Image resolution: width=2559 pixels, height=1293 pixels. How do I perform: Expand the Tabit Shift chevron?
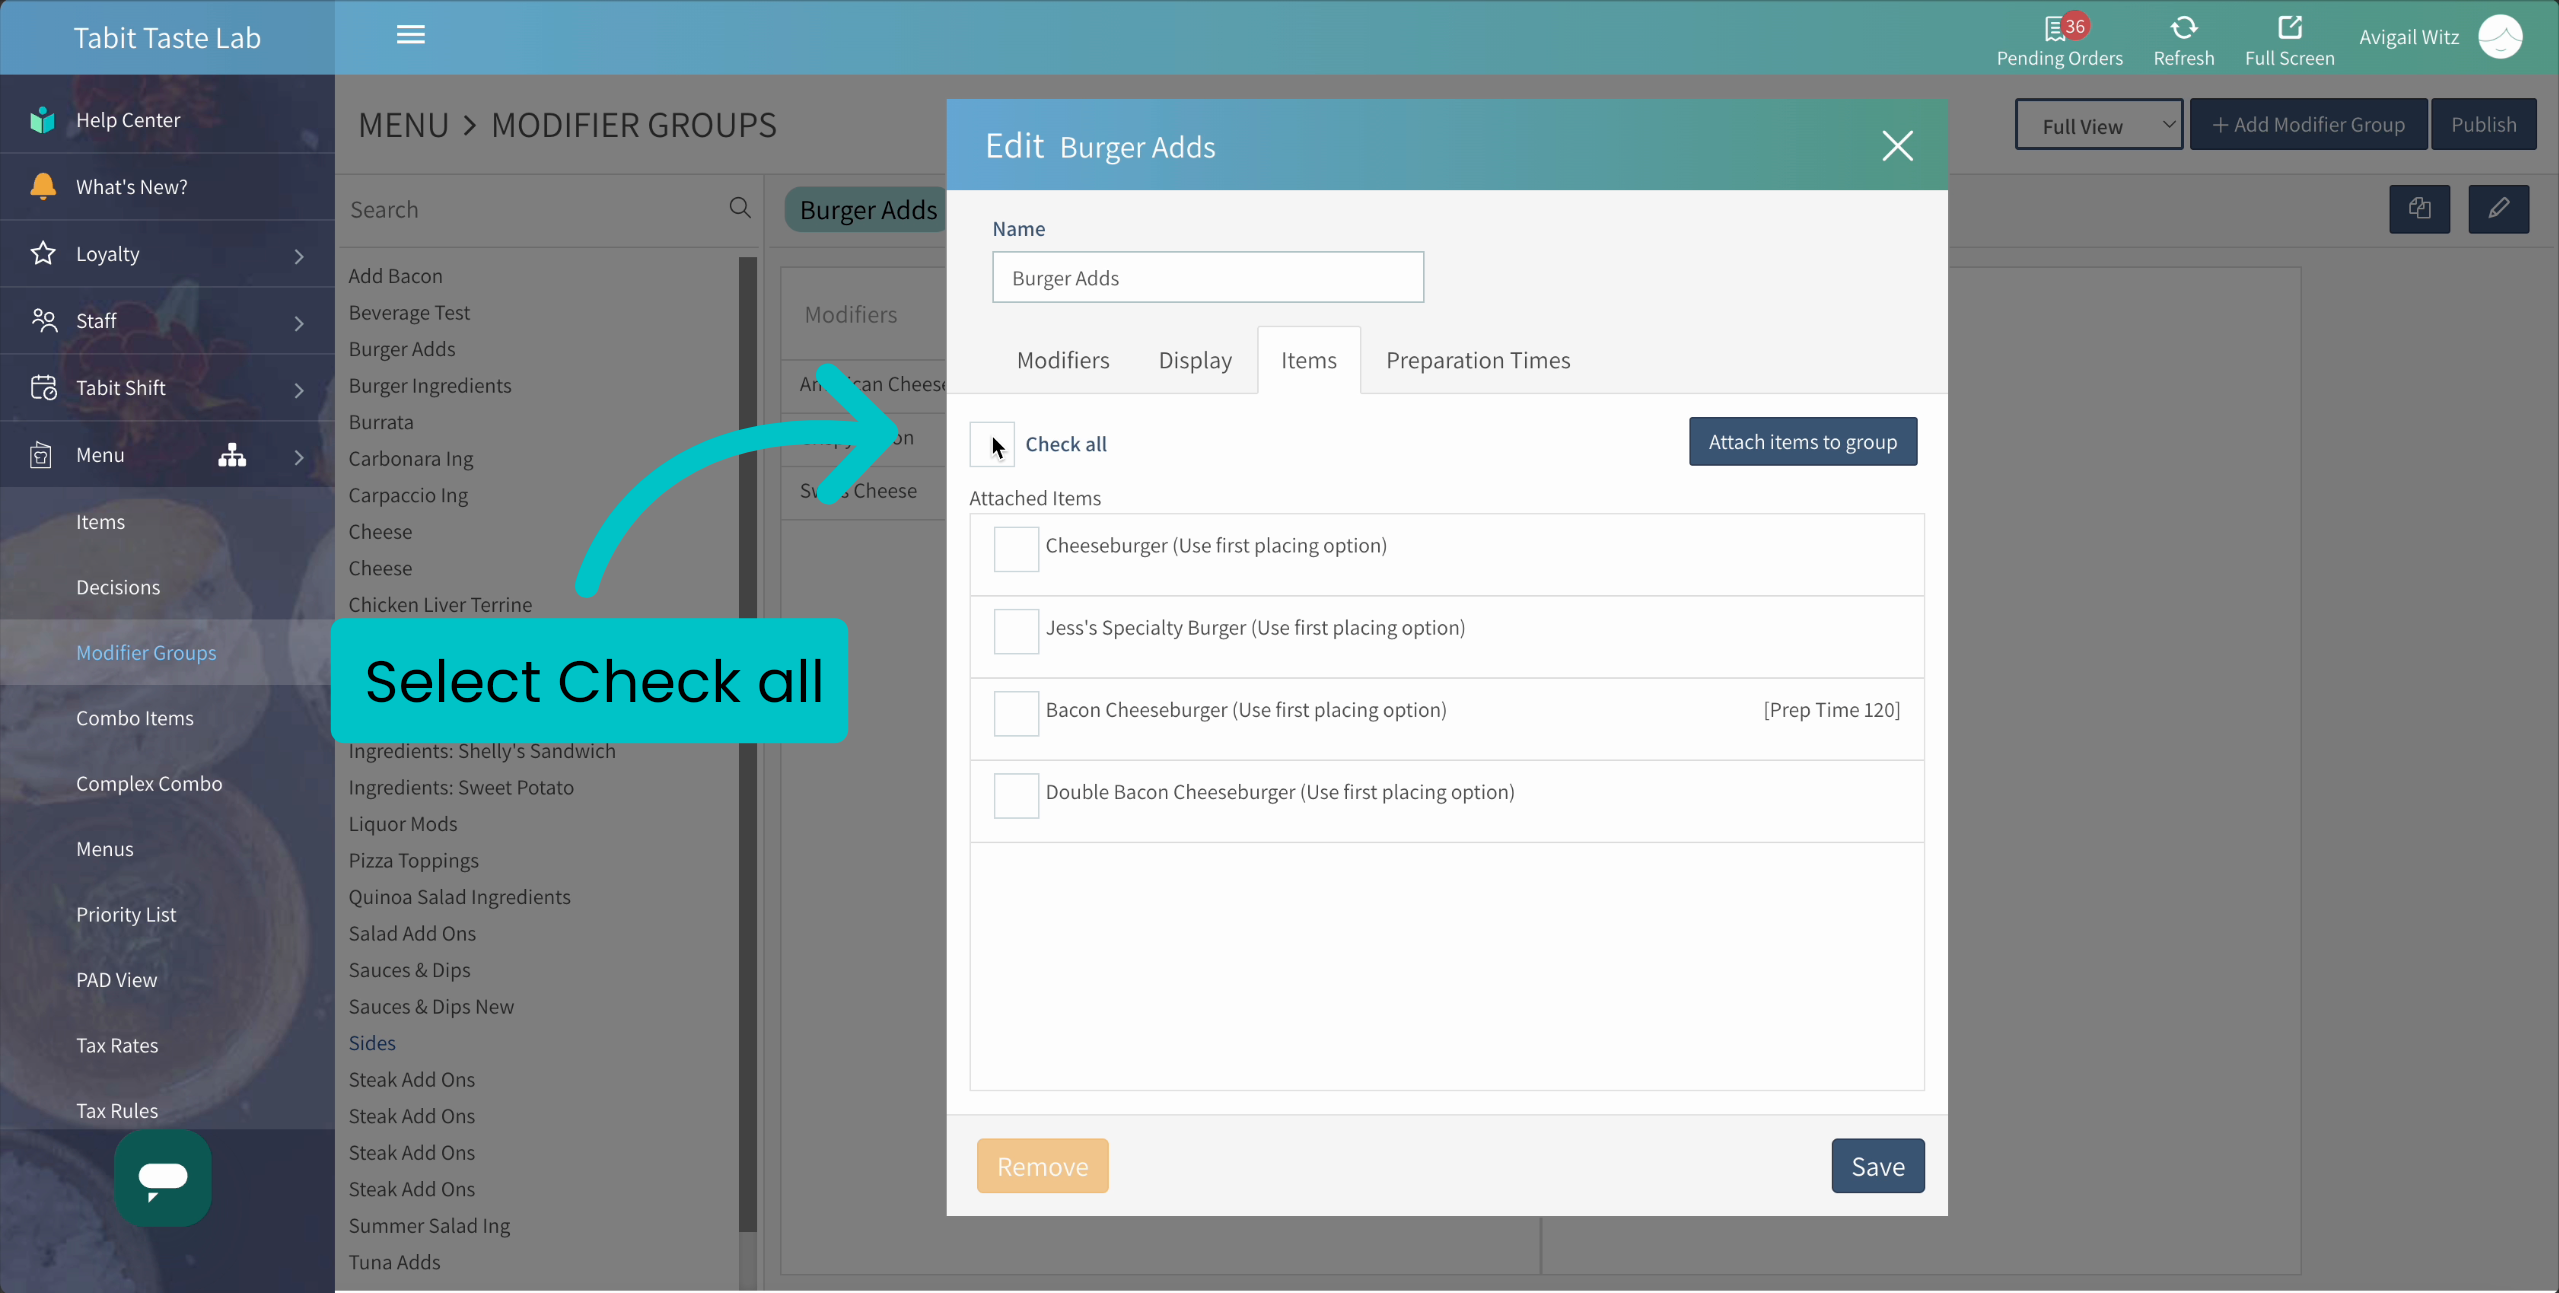click(x=298, y=390)
